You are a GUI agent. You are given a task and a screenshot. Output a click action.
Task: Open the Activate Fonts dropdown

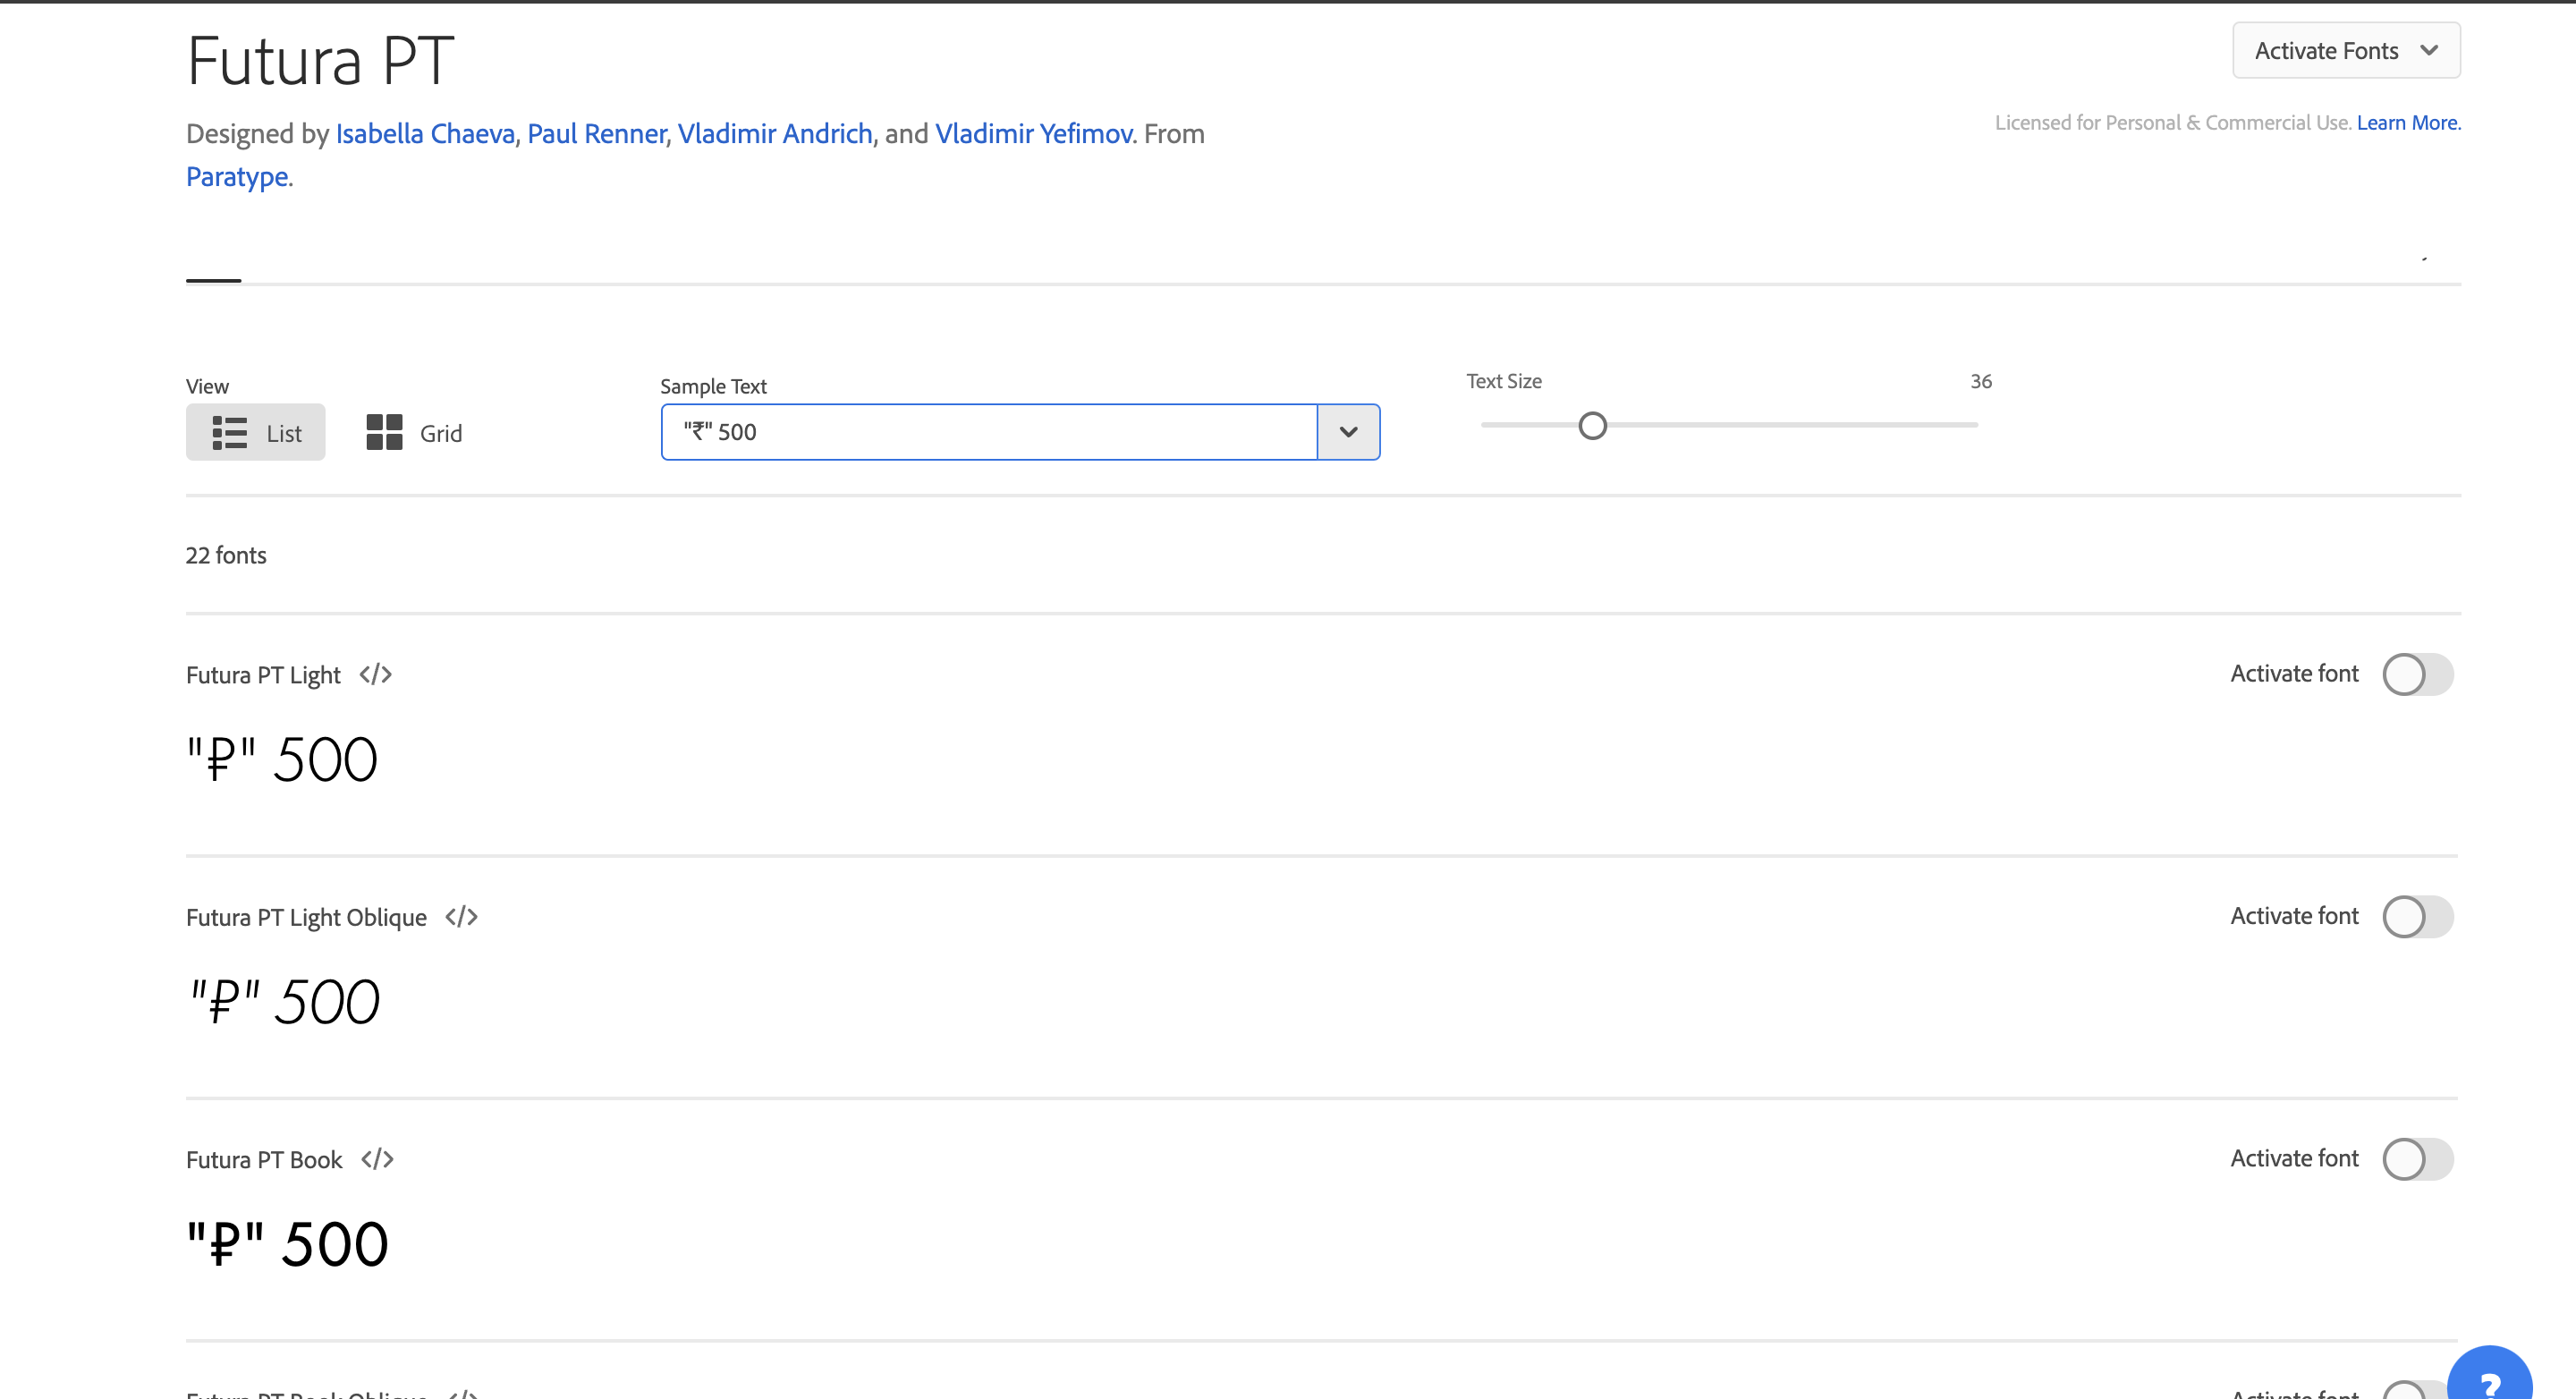click(x=2345, y=51)
